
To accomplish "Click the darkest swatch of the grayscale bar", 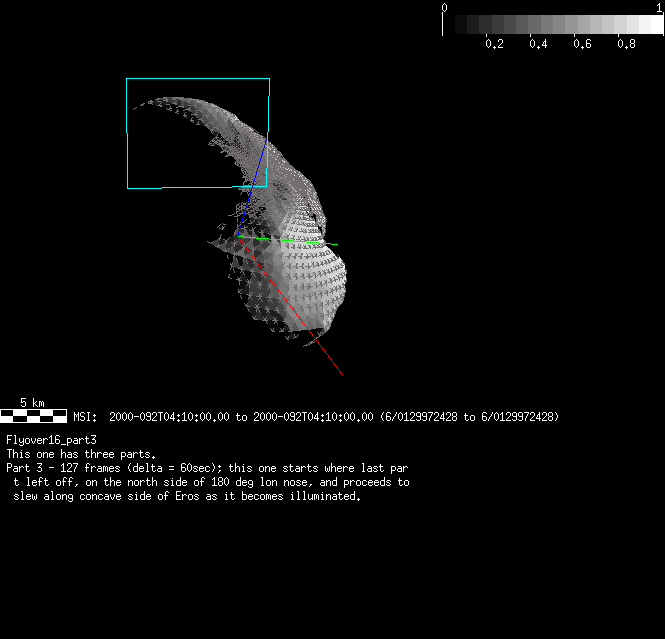I will 450,24.
